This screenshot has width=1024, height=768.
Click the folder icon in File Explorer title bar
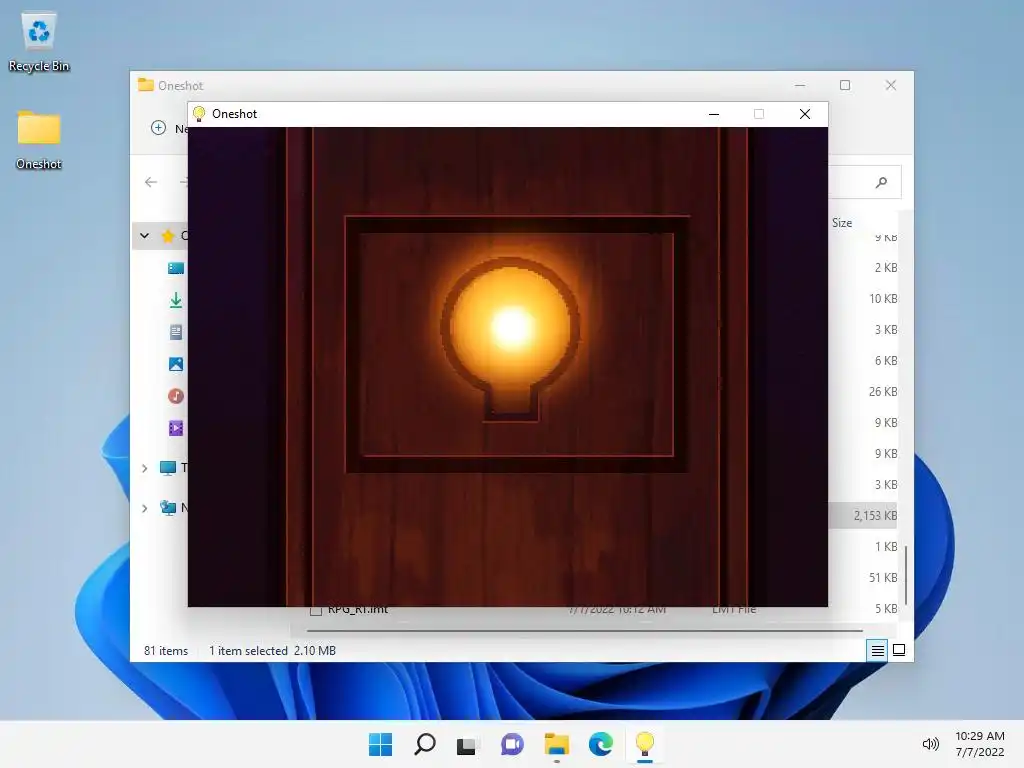[x=146, y=85]
